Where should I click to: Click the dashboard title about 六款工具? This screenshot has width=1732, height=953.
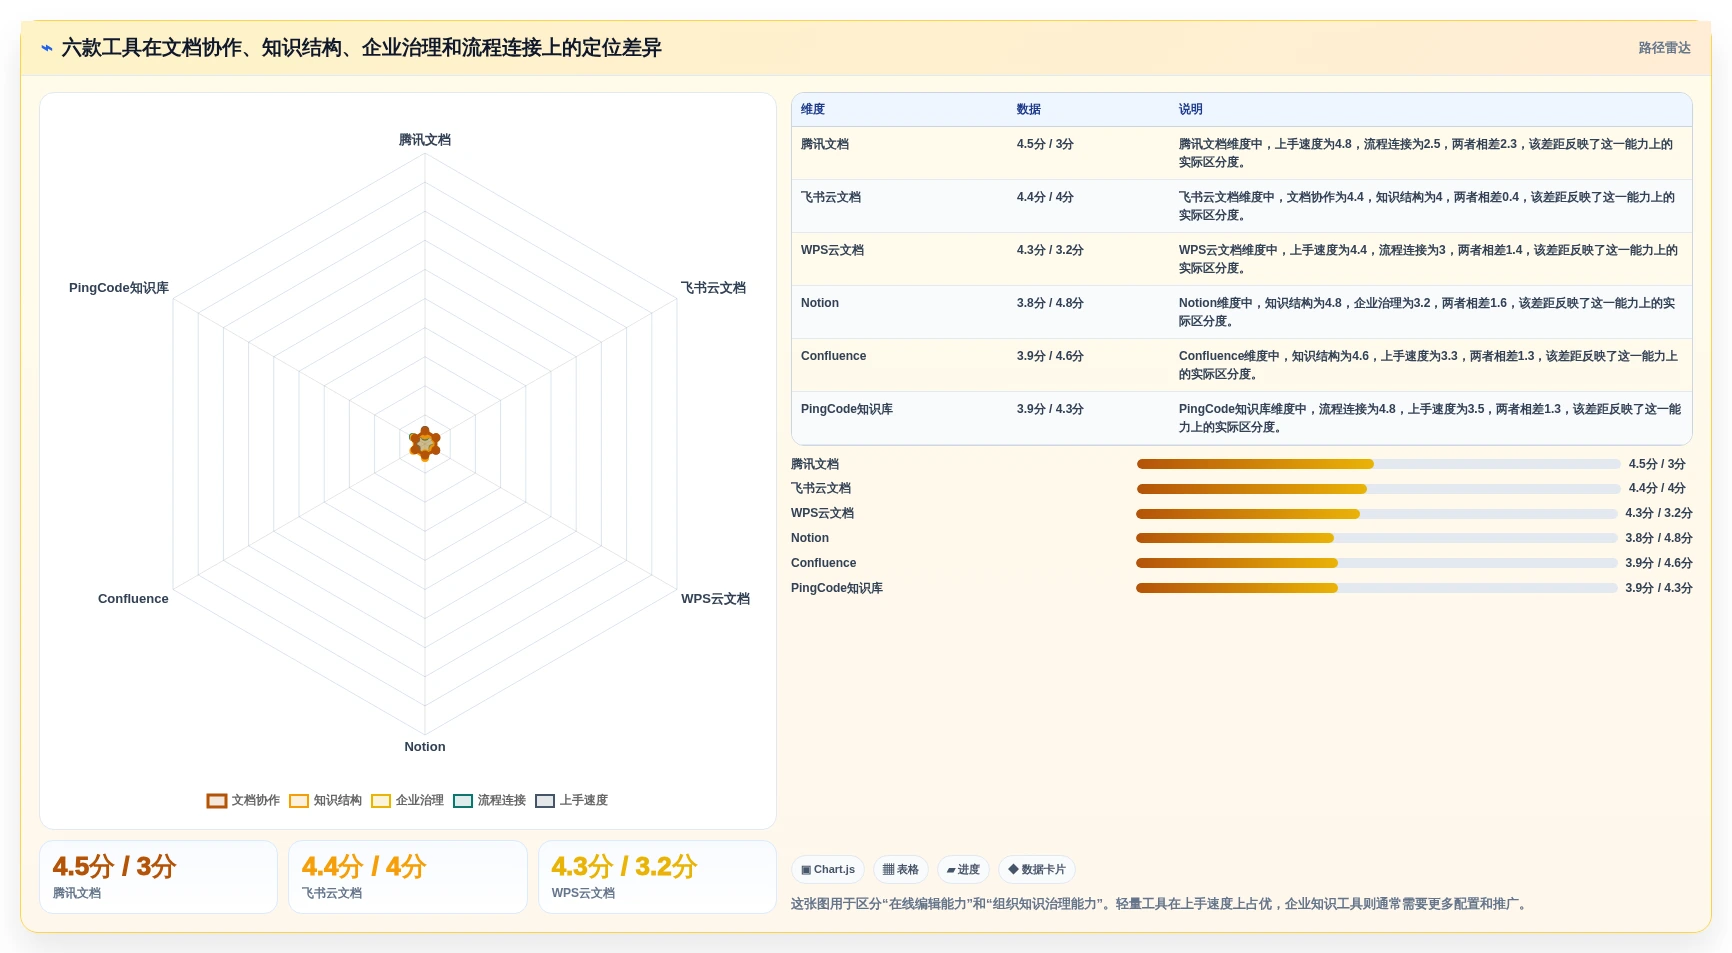tap(361, 48)
